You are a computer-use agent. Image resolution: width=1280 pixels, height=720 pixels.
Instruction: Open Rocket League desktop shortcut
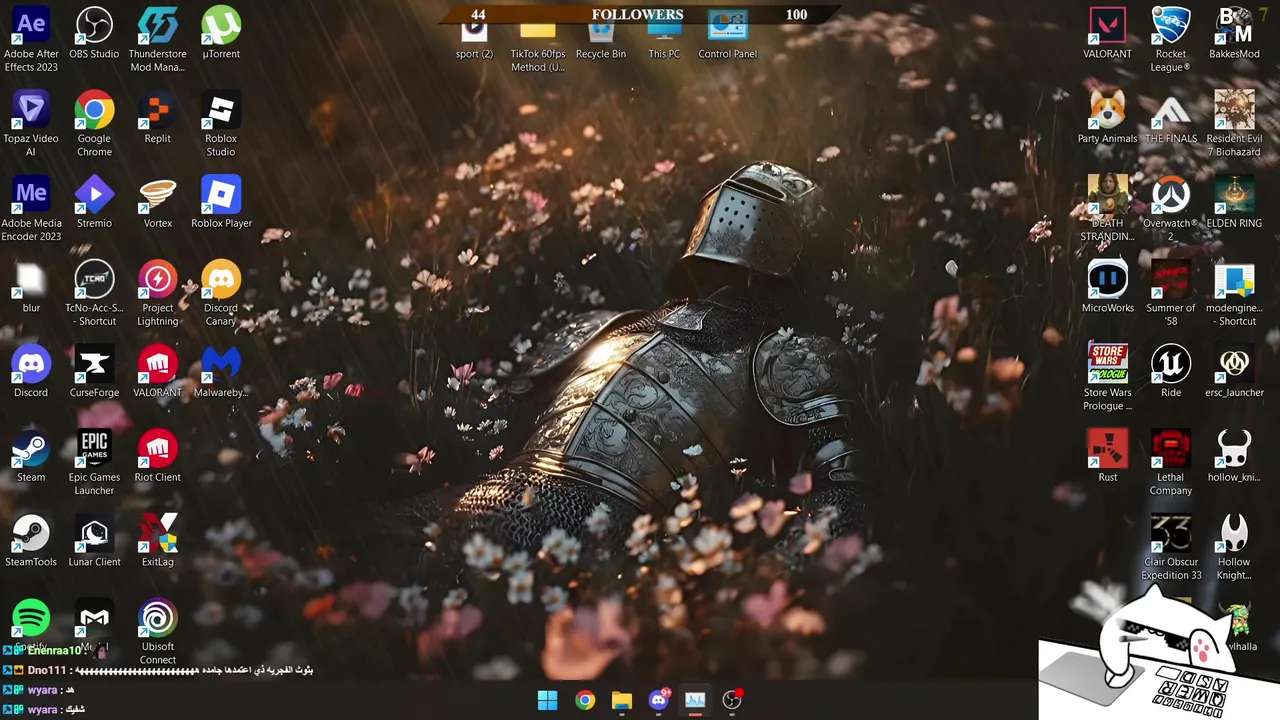click(x=1171, y=39)
